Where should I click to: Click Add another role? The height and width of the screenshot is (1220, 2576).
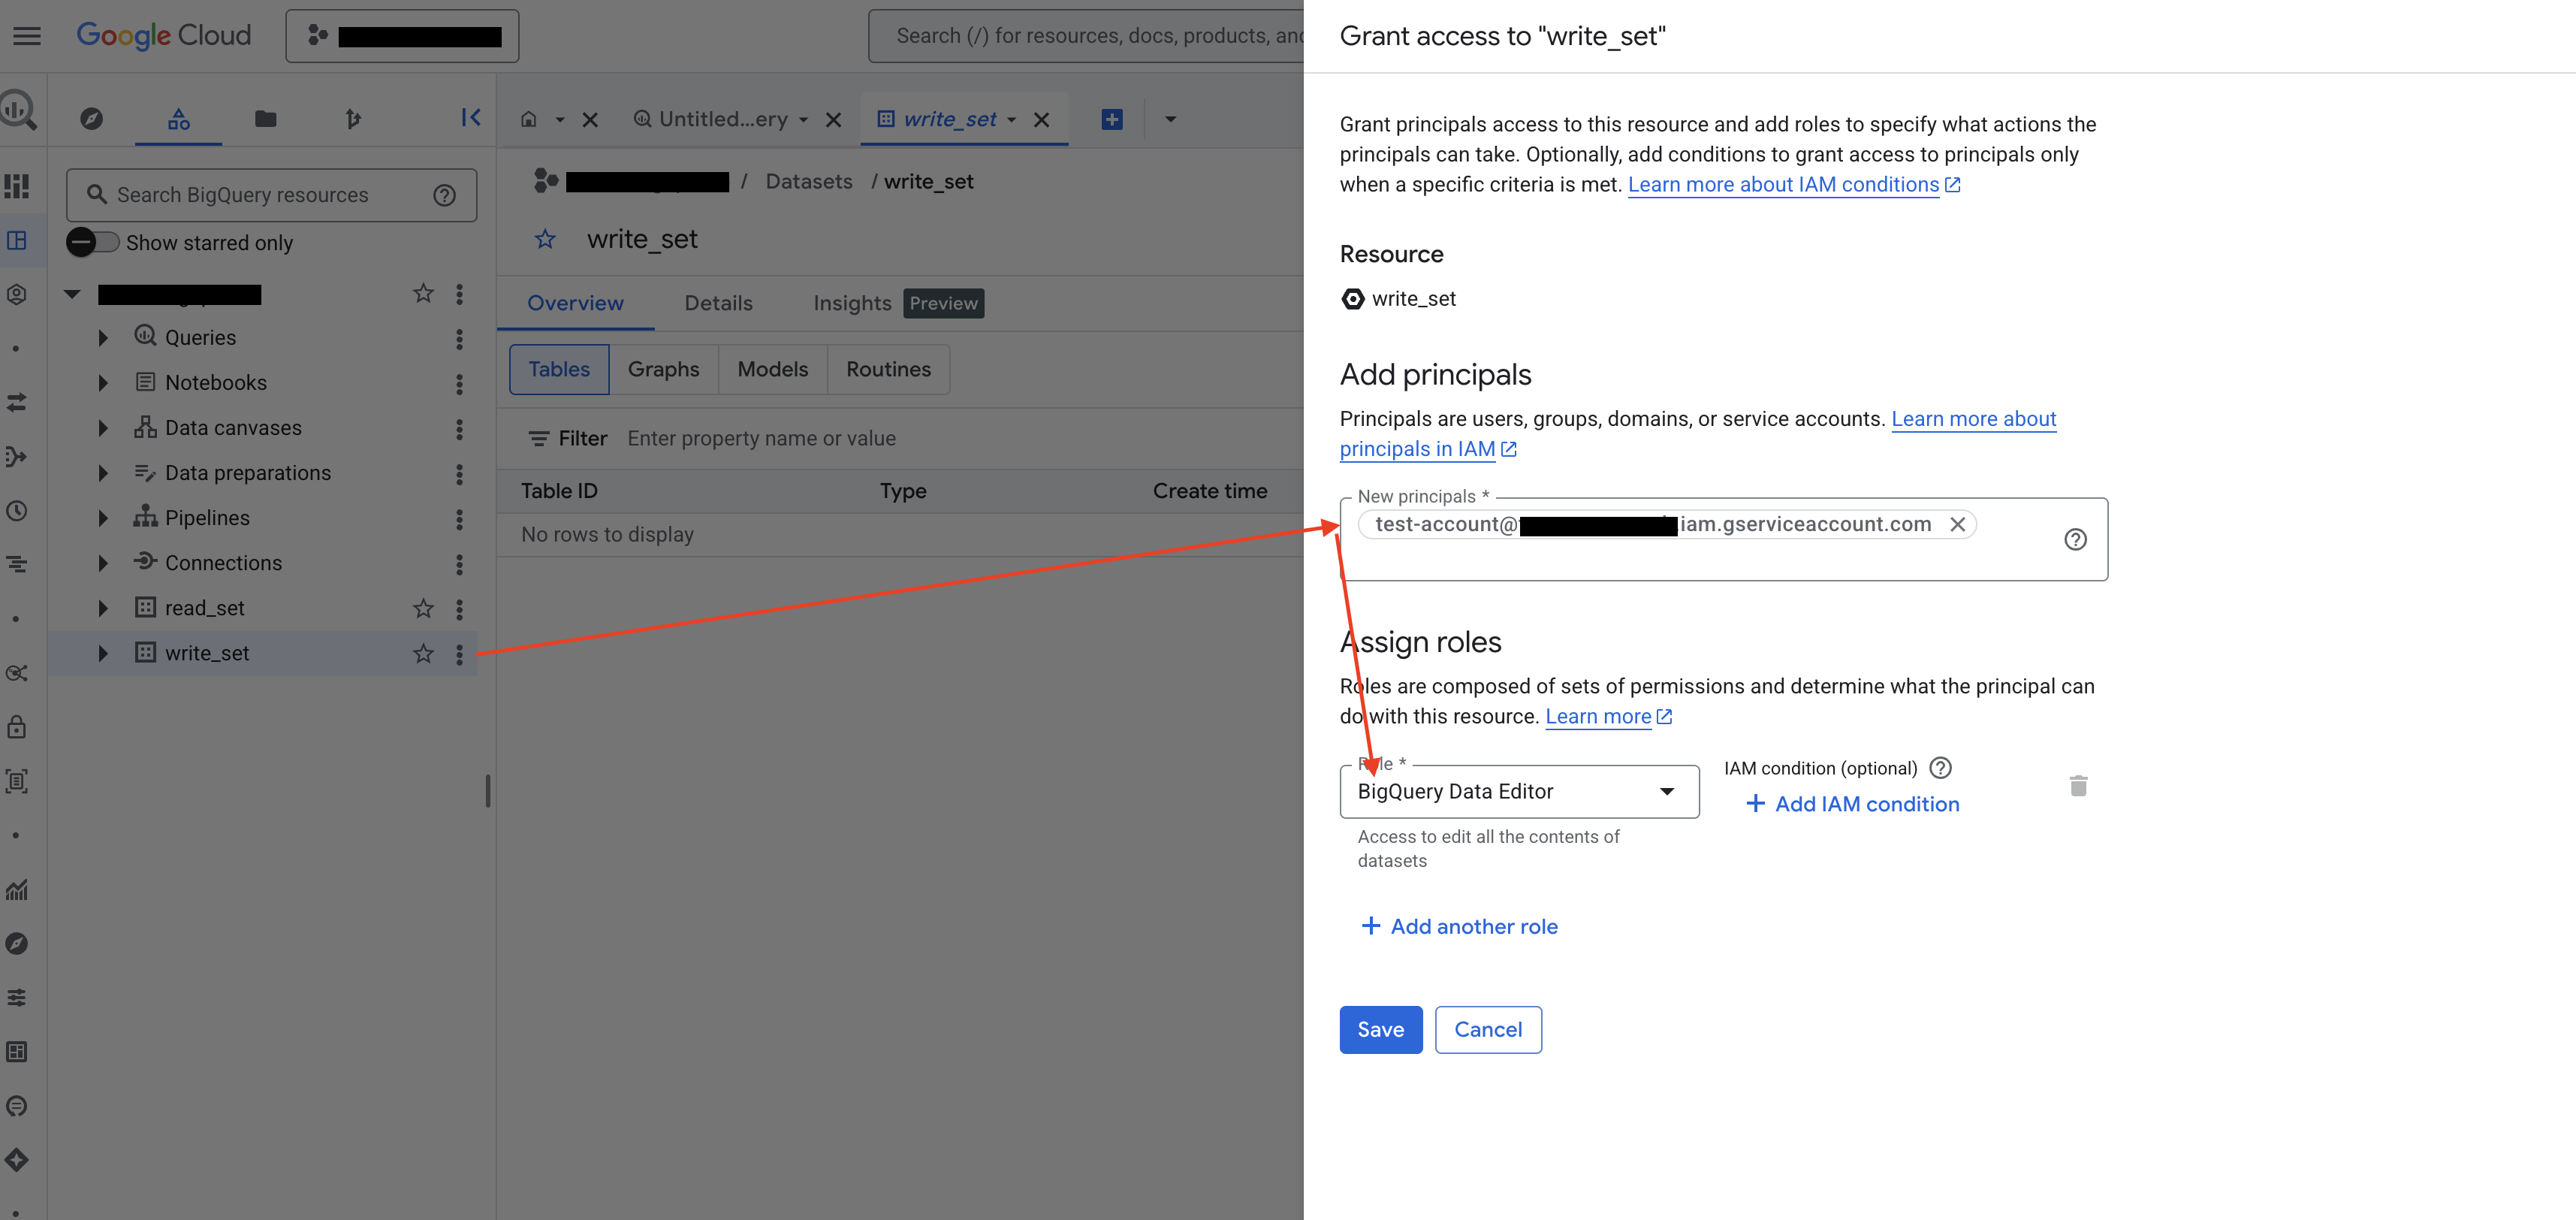point(1459,926)
